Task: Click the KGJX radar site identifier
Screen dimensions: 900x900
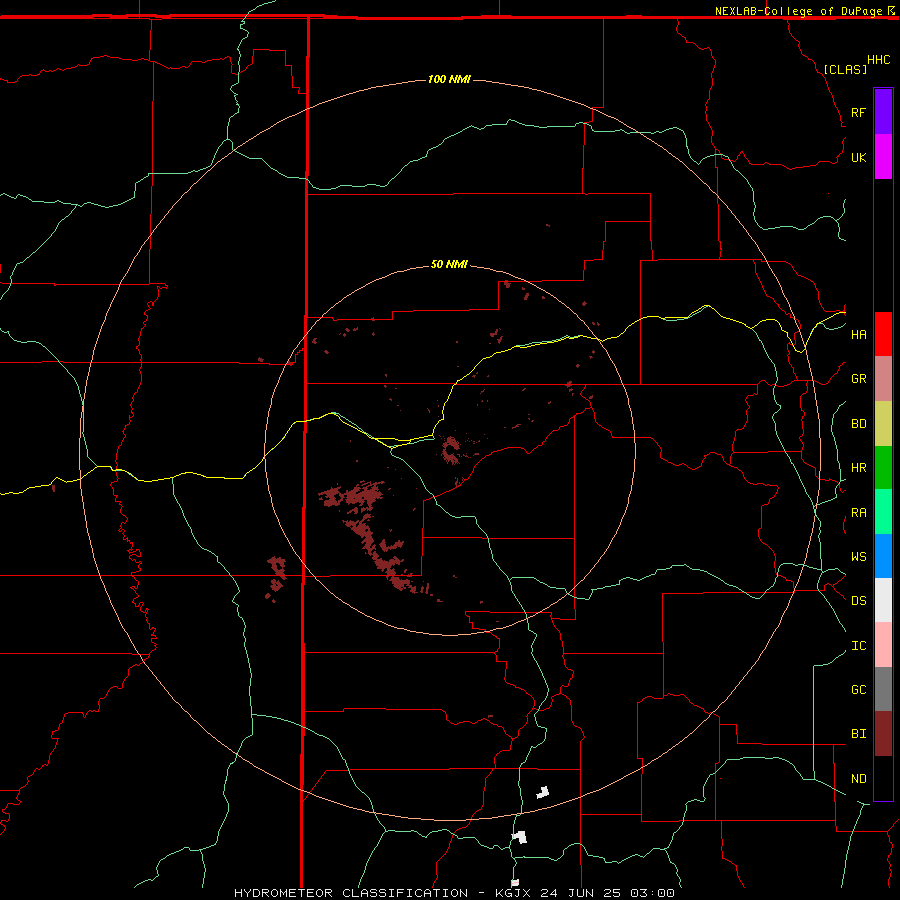Action: pyautogui.click(x=513, y=893)
